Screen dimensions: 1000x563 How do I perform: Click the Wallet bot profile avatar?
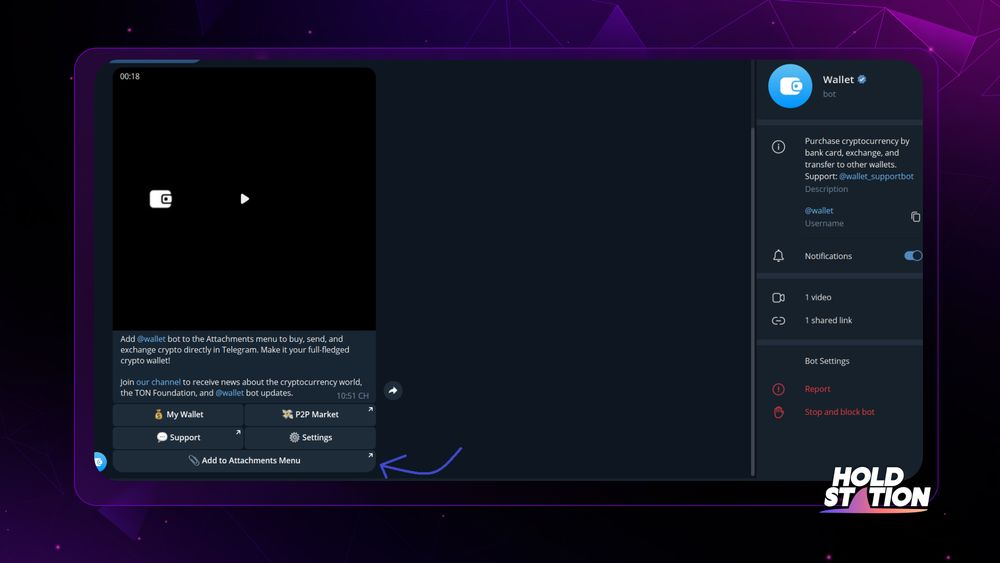(790, 86)
